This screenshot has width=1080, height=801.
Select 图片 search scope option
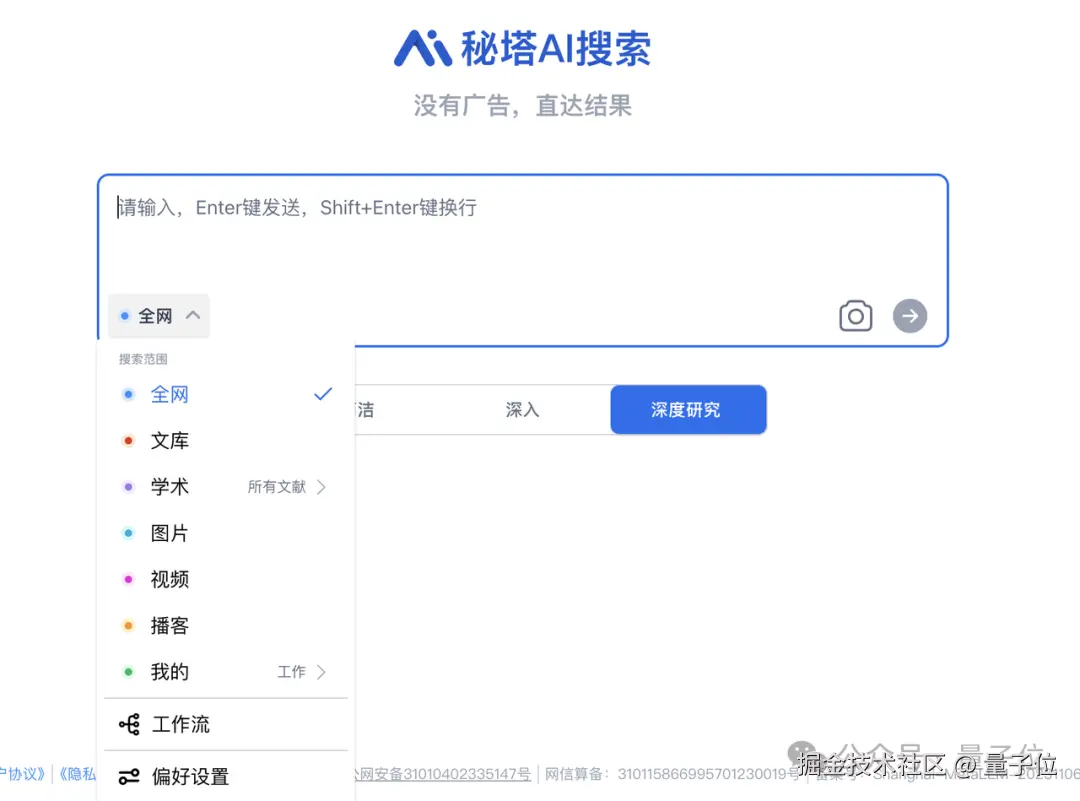point(226,533)
